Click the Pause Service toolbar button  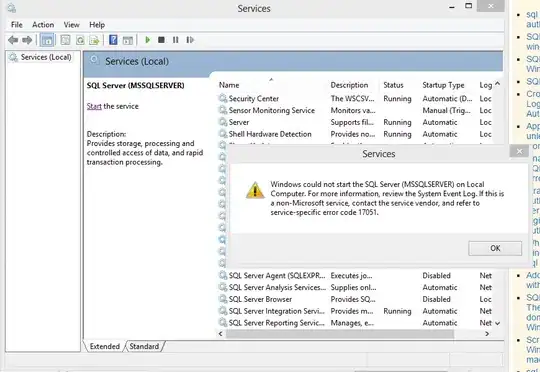(x=176, y=40)
